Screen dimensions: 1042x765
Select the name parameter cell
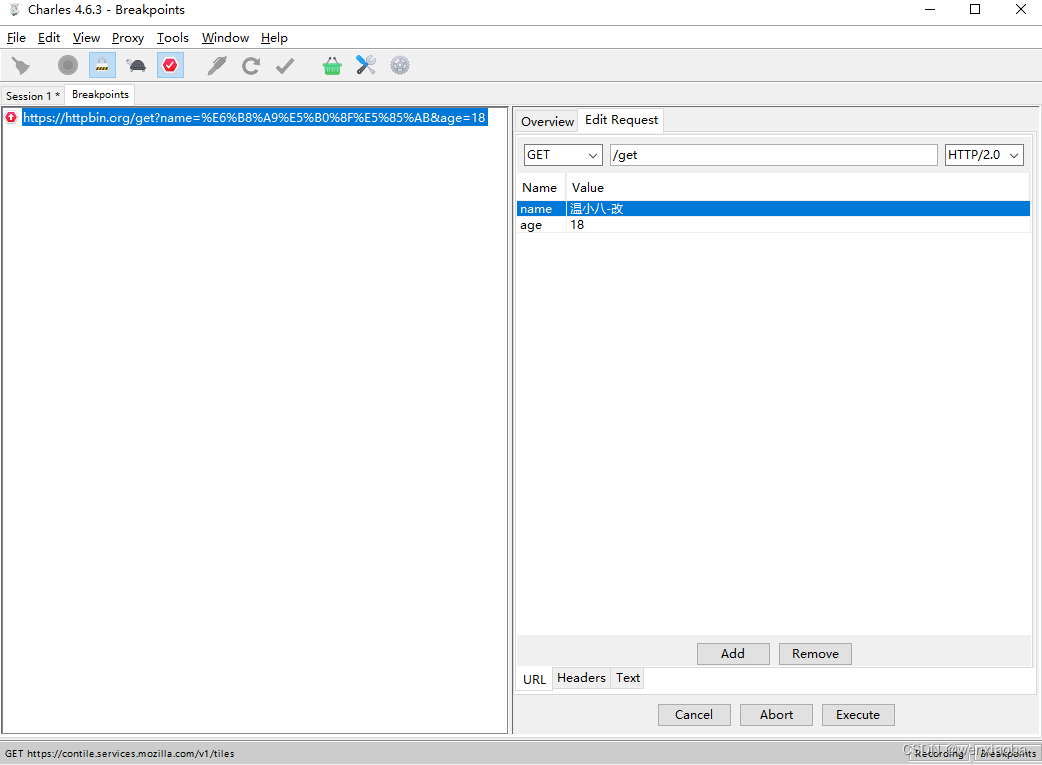(x=541, y=209)
